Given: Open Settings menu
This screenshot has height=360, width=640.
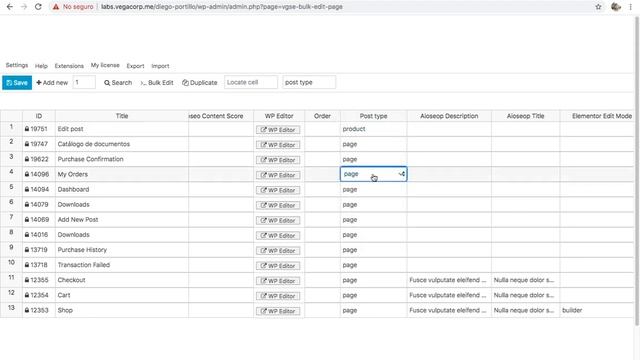Looking at the screenshot, I should click(x=17, y=65).
